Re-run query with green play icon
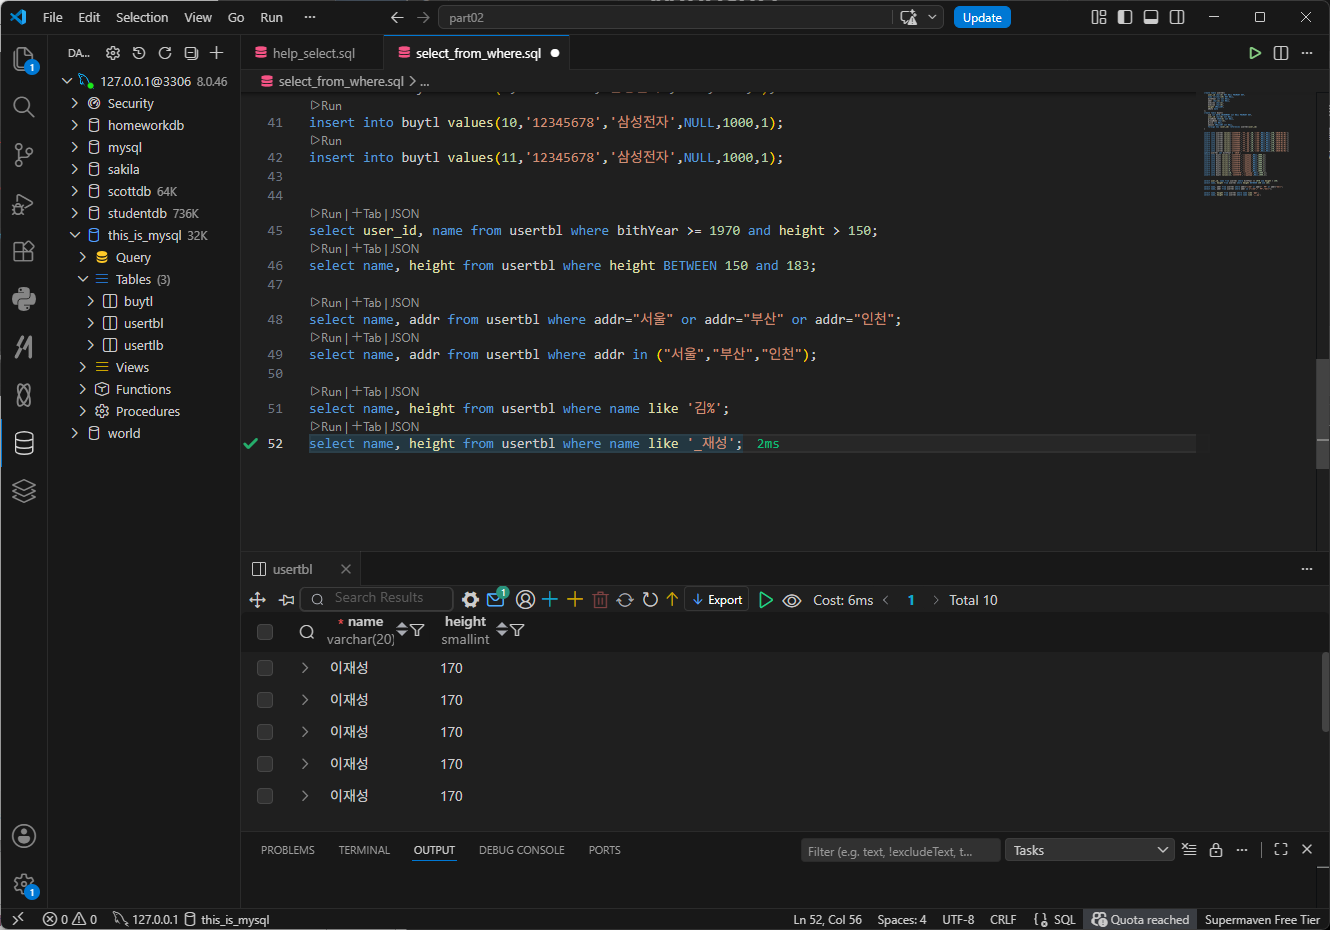Viewport: 1330px width, 930px height. (x=766, y=600)
